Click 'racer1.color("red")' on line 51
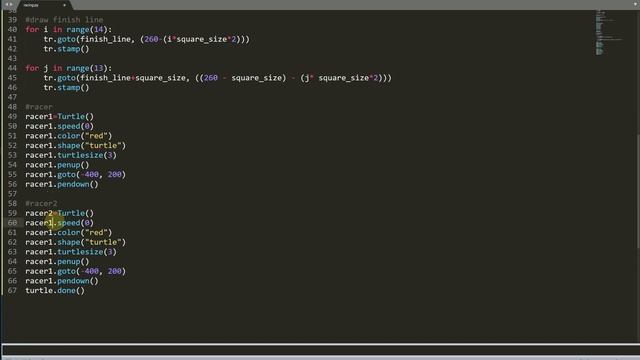The height and width of the screenshot is (360, 640). click(x=69, y=136)
